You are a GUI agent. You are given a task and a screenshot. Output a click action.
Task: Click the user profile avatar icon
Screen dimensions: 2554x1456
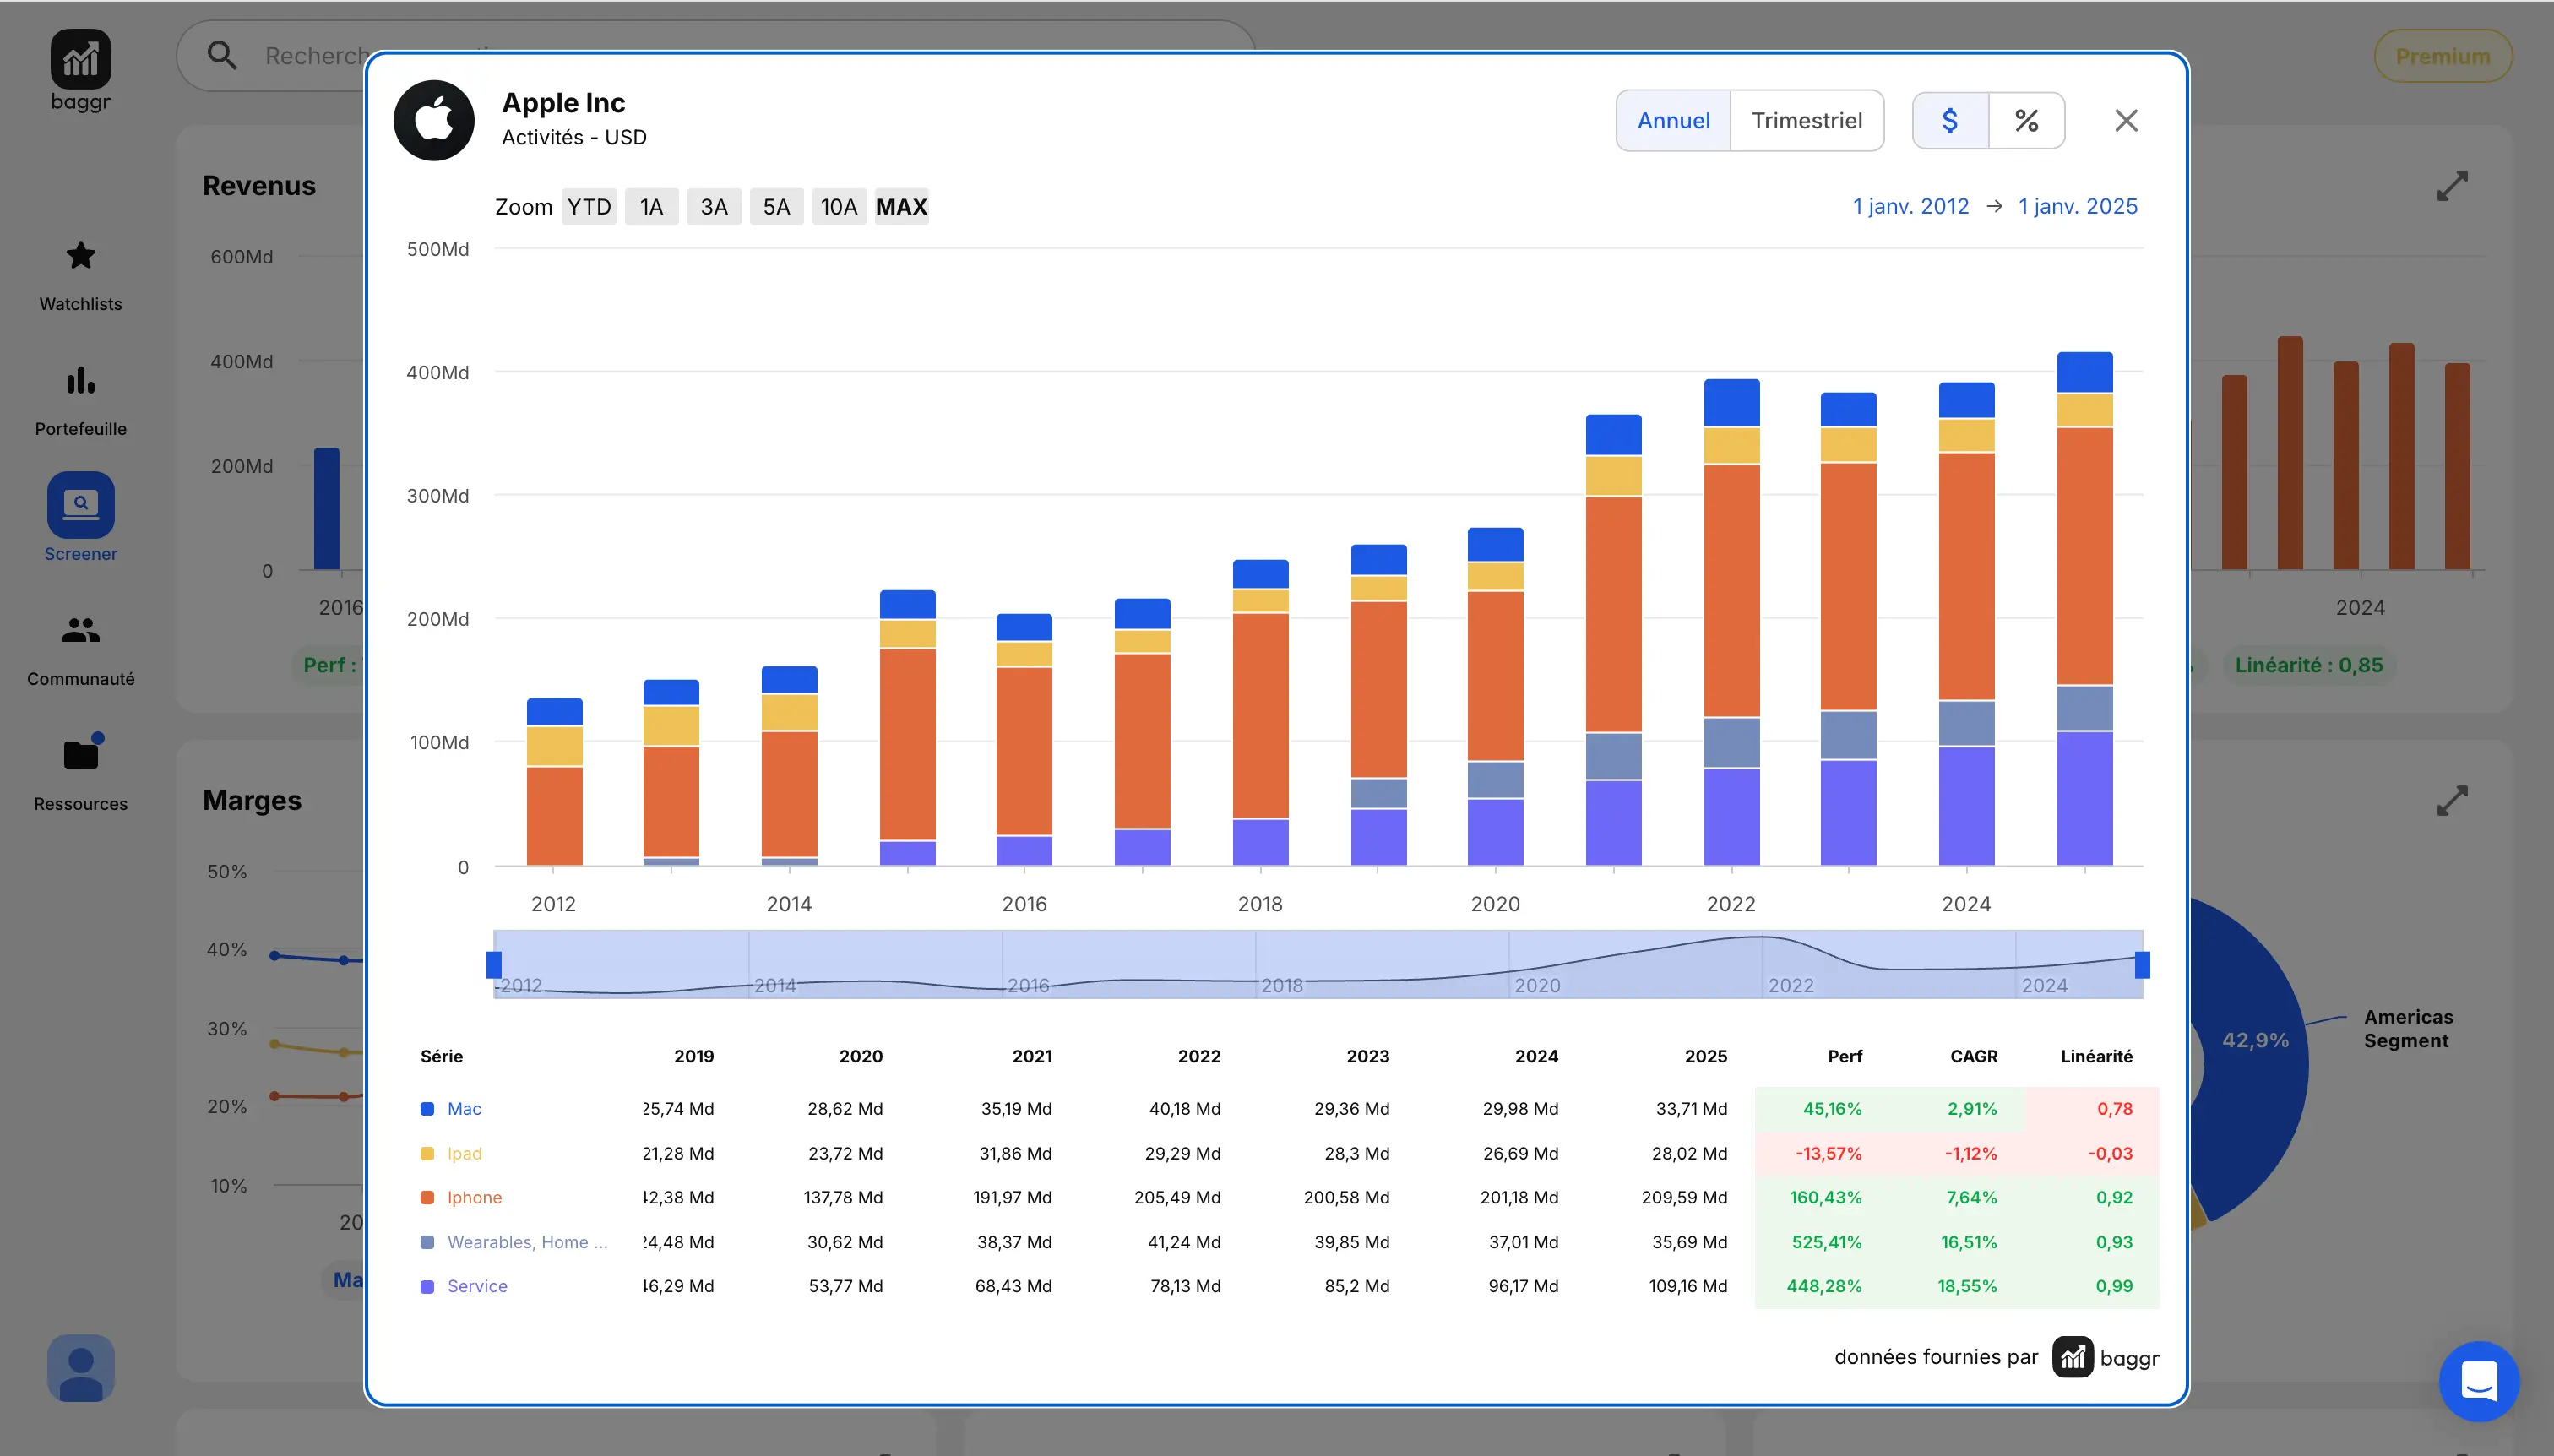tap(80, 1367)
